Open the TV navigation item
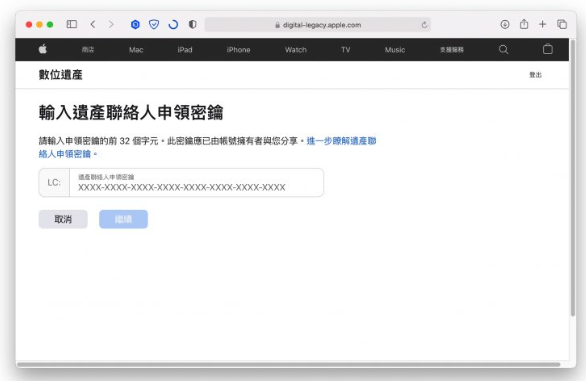The width and height of the screenshot is (586, 381). pyautogui.click(x=346, y=50)
